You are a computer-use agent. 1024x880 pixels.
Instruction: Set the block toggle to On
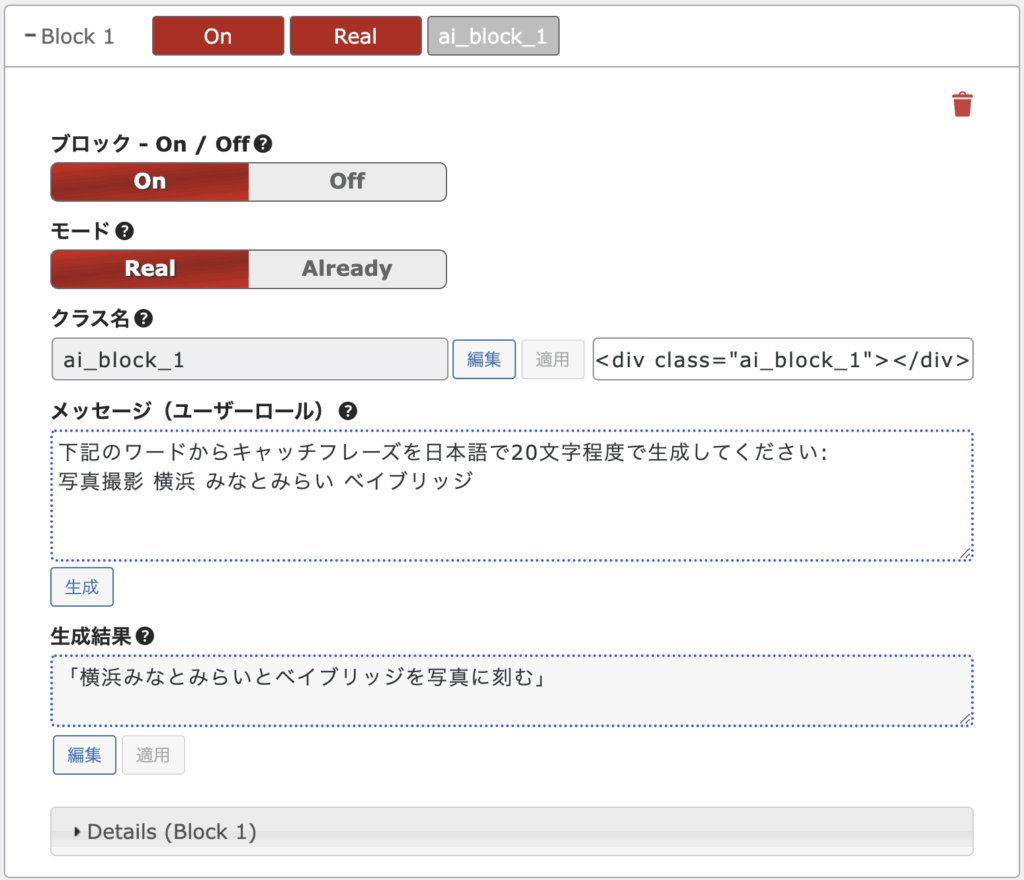(150, 182)
